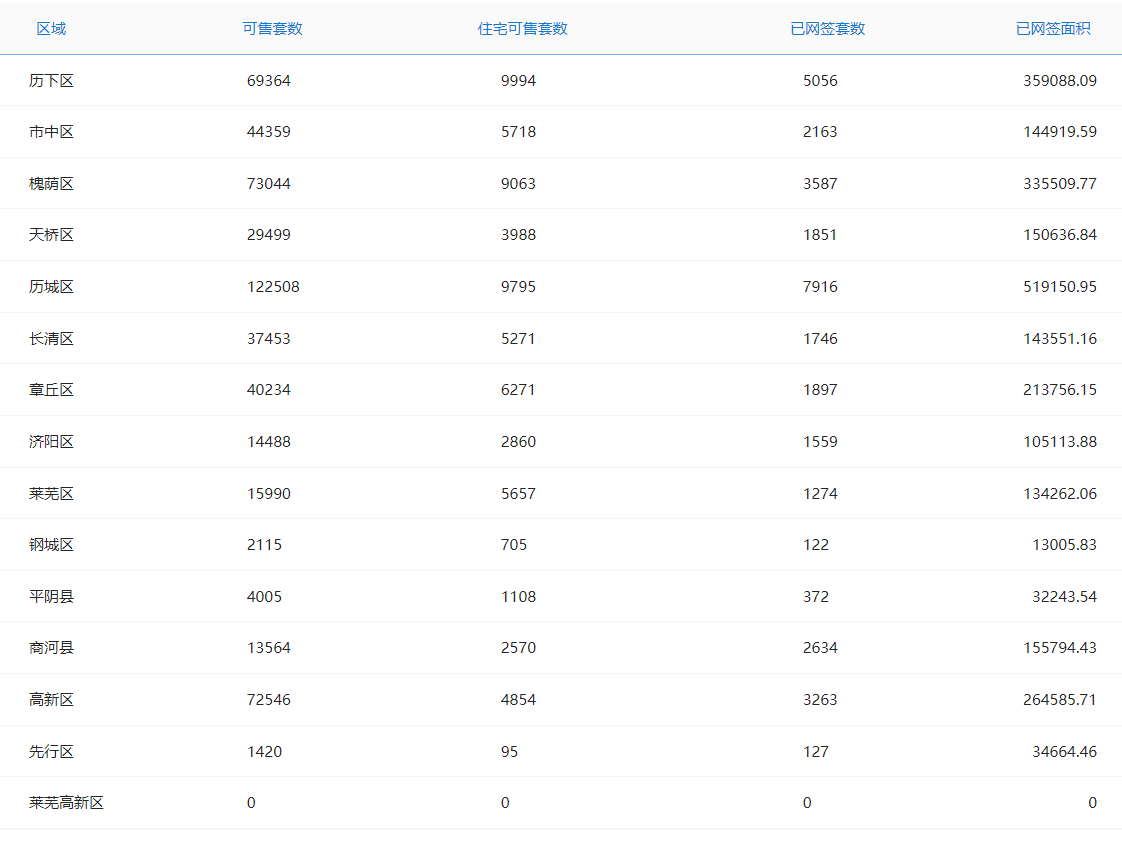Select 先行区 residential value 95
Viewport: 1122px width, 845px height.
click(510, 752)
